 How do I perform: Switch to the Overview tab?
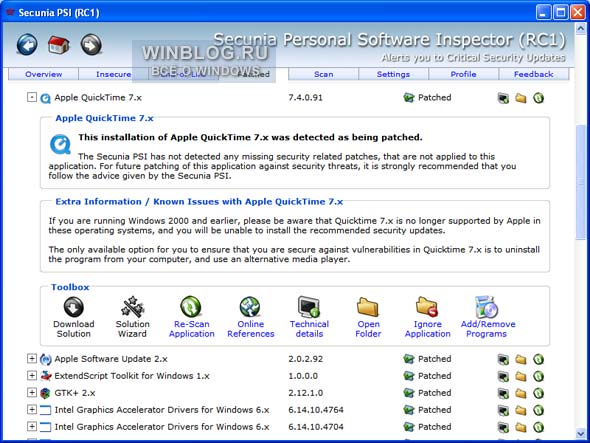pos(43,74)
